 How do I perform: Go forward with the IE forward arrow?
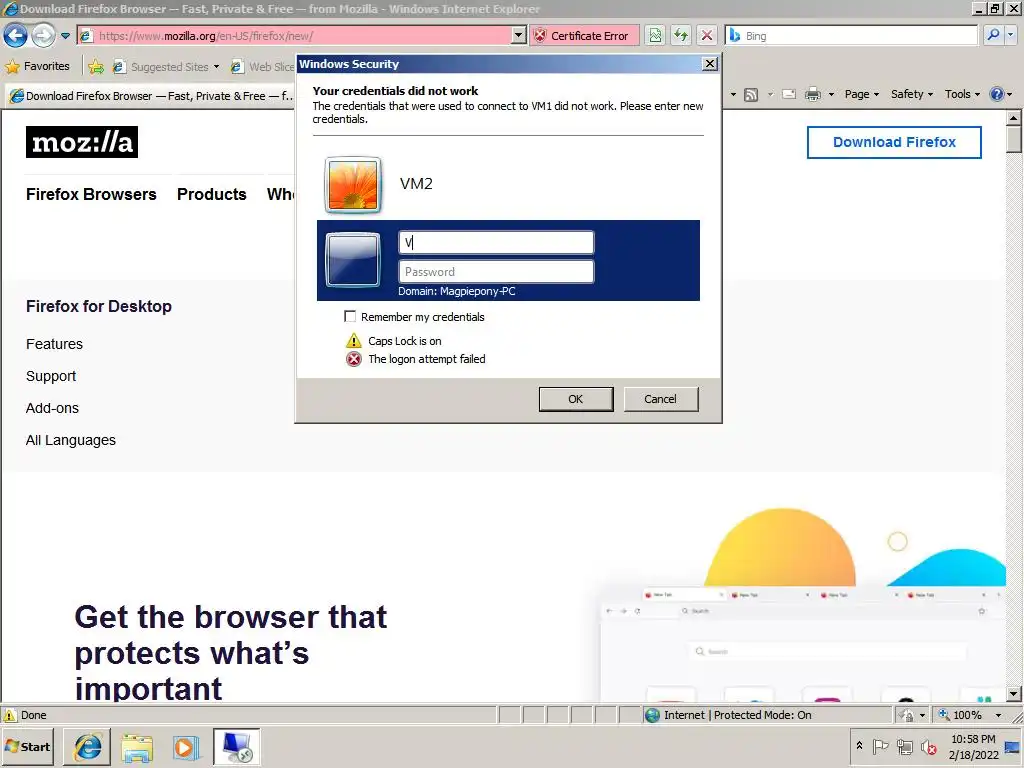pyautogui.click(x=43, y=35)
